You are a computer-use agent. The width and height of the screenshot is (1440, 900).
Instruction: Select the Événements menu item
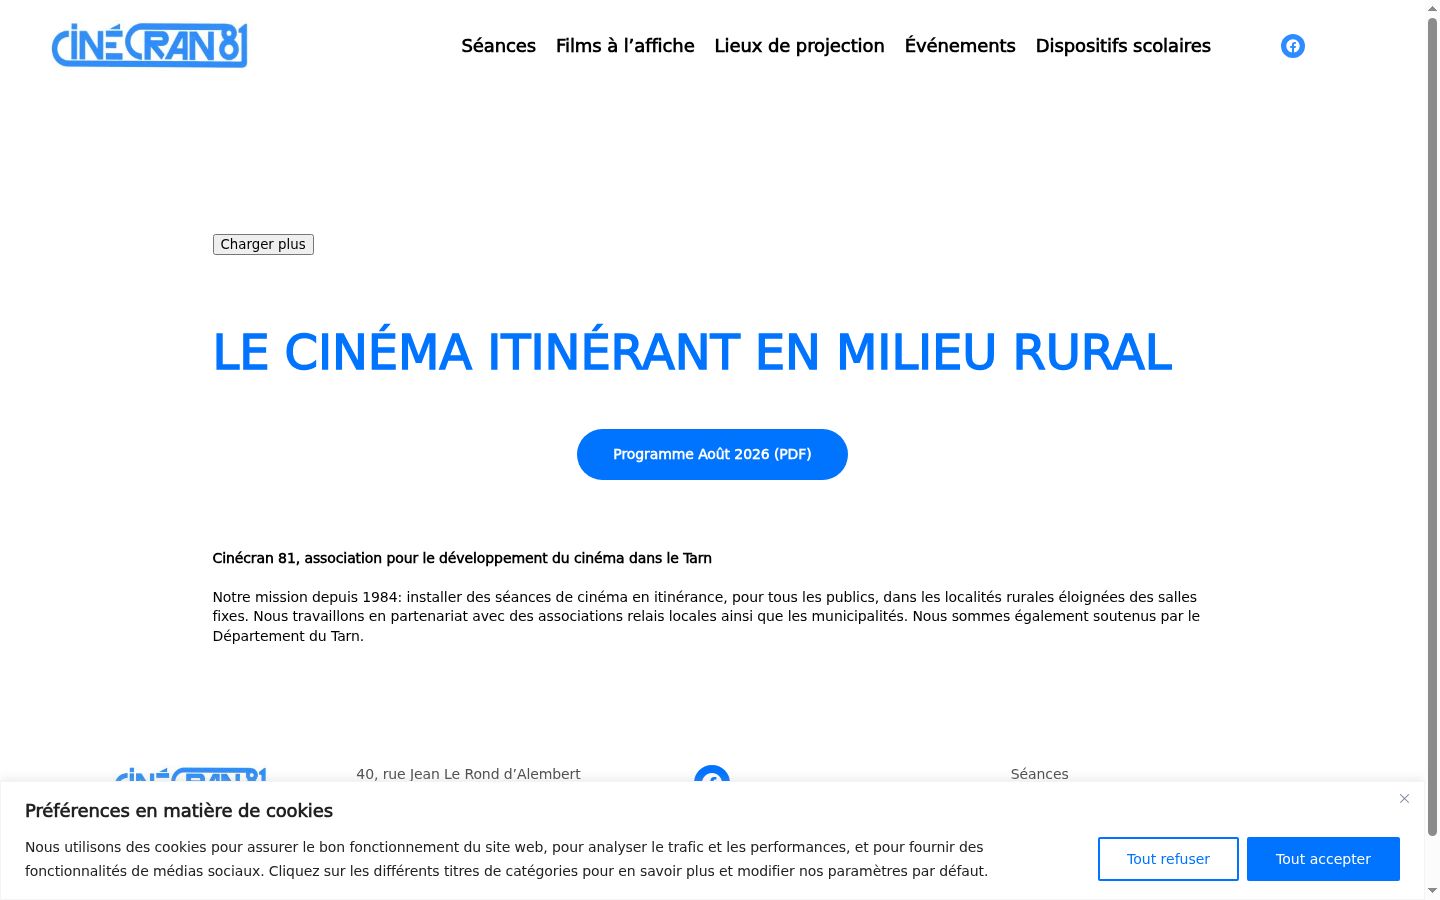(x=960, y=46)
